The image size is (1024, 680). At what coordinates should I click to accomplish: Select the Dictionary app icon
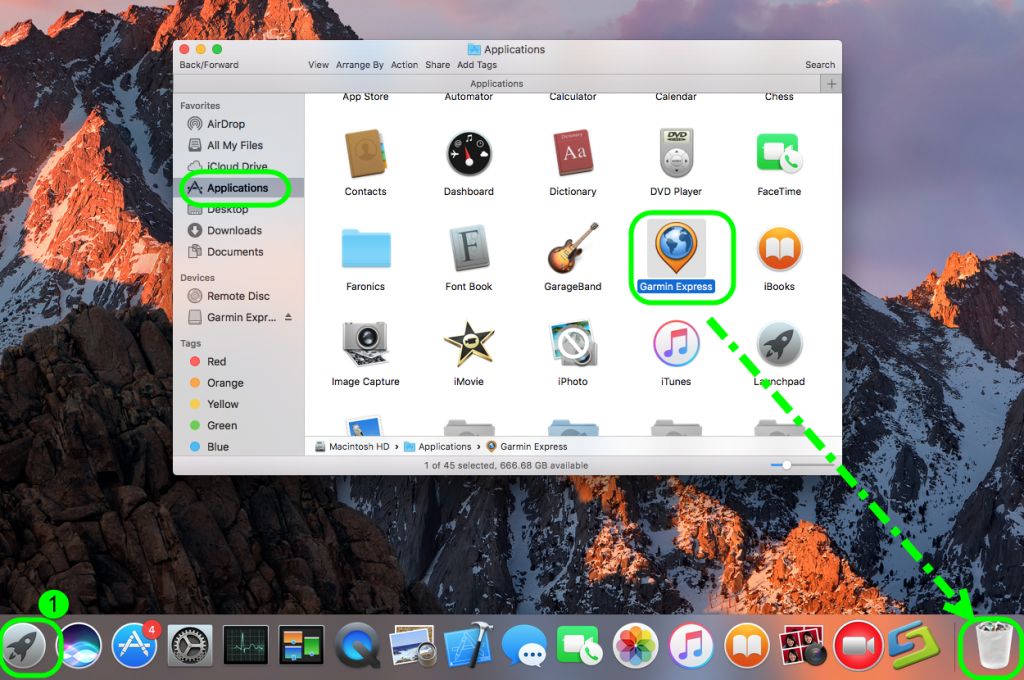[x=573, y=154]
